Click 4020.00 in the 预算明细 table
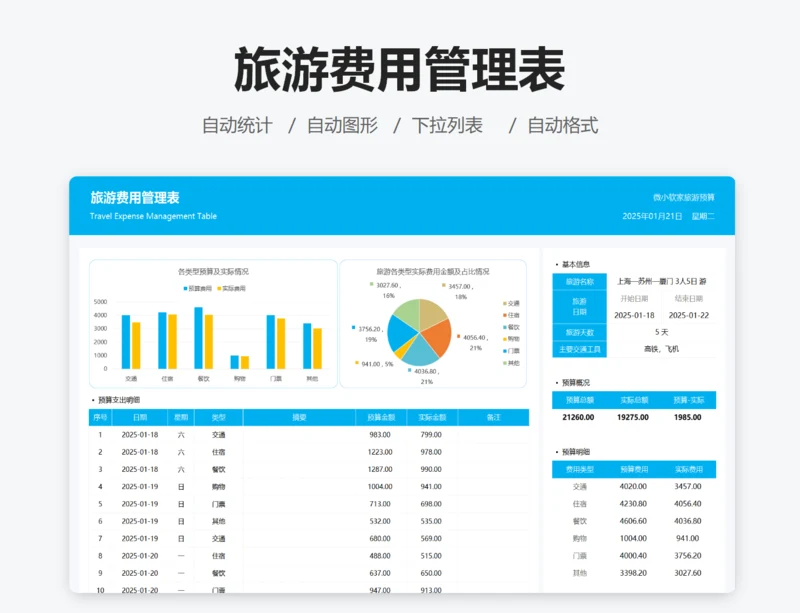Image resolution: width=800 pixels, height=613 pixels. tap(633, 486)
